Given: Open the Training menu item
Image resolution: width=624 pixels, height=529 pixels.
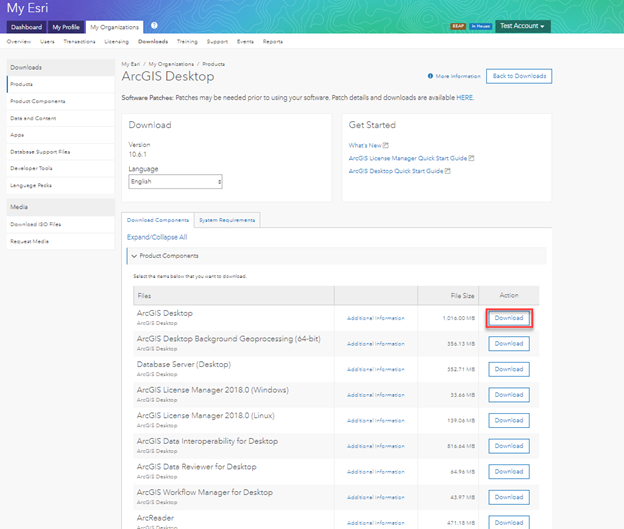Looking at the screenshot, I should (187, 41).
